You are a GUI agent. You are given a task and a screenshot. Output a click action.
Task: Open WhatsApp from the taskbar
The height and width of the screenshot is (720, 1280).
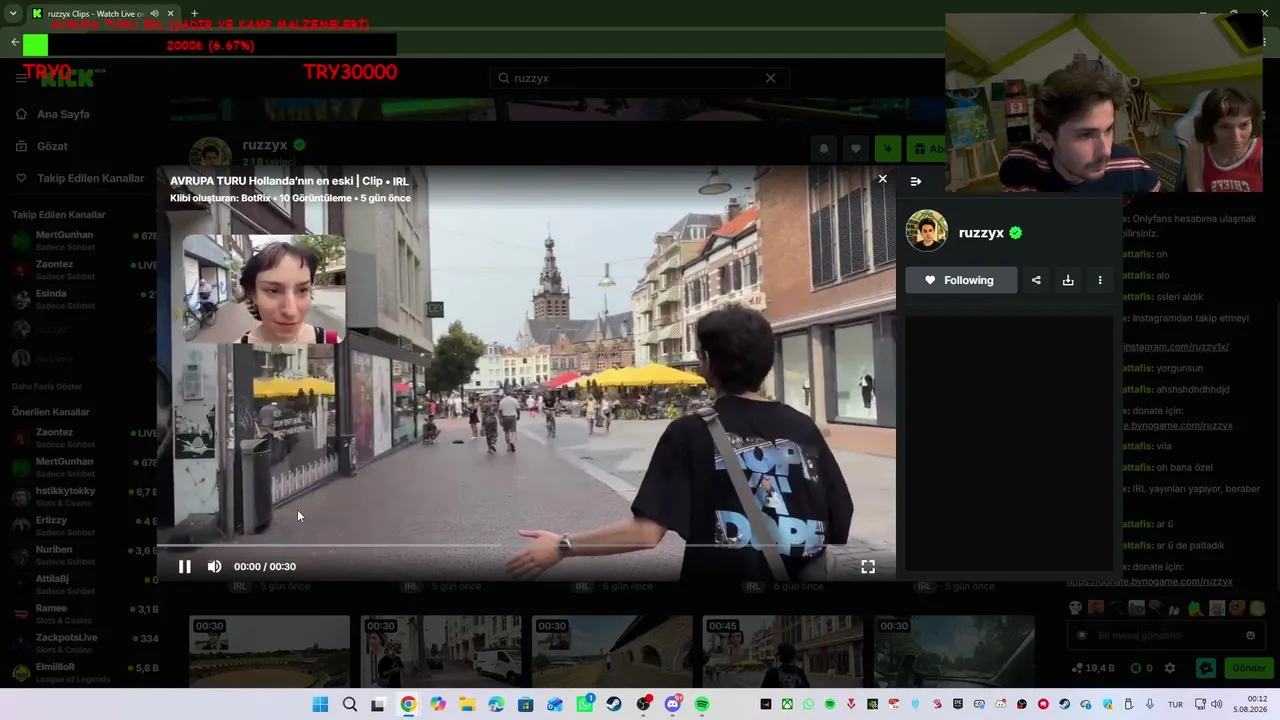584,704
